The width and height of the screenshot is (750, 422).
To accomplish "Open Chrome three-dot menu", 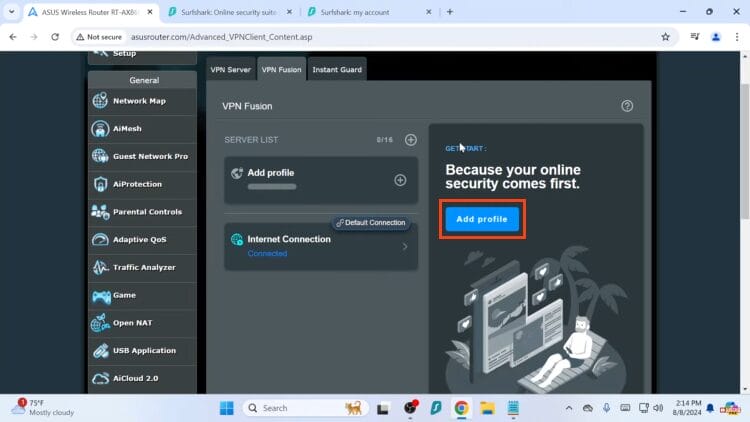I will click(x=737, y=37).
